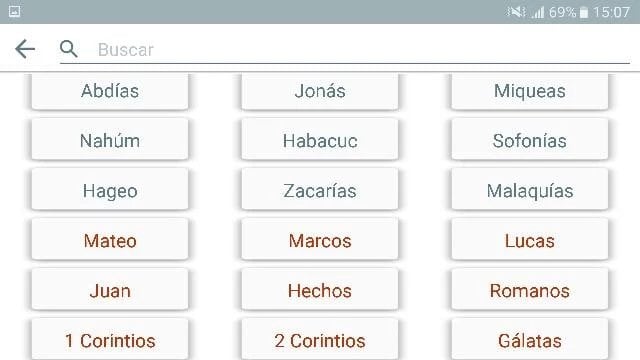Viewport: 640px width, 360px height.
Task: Tap the picture notification icon in status bar
Action: point(14,11)
